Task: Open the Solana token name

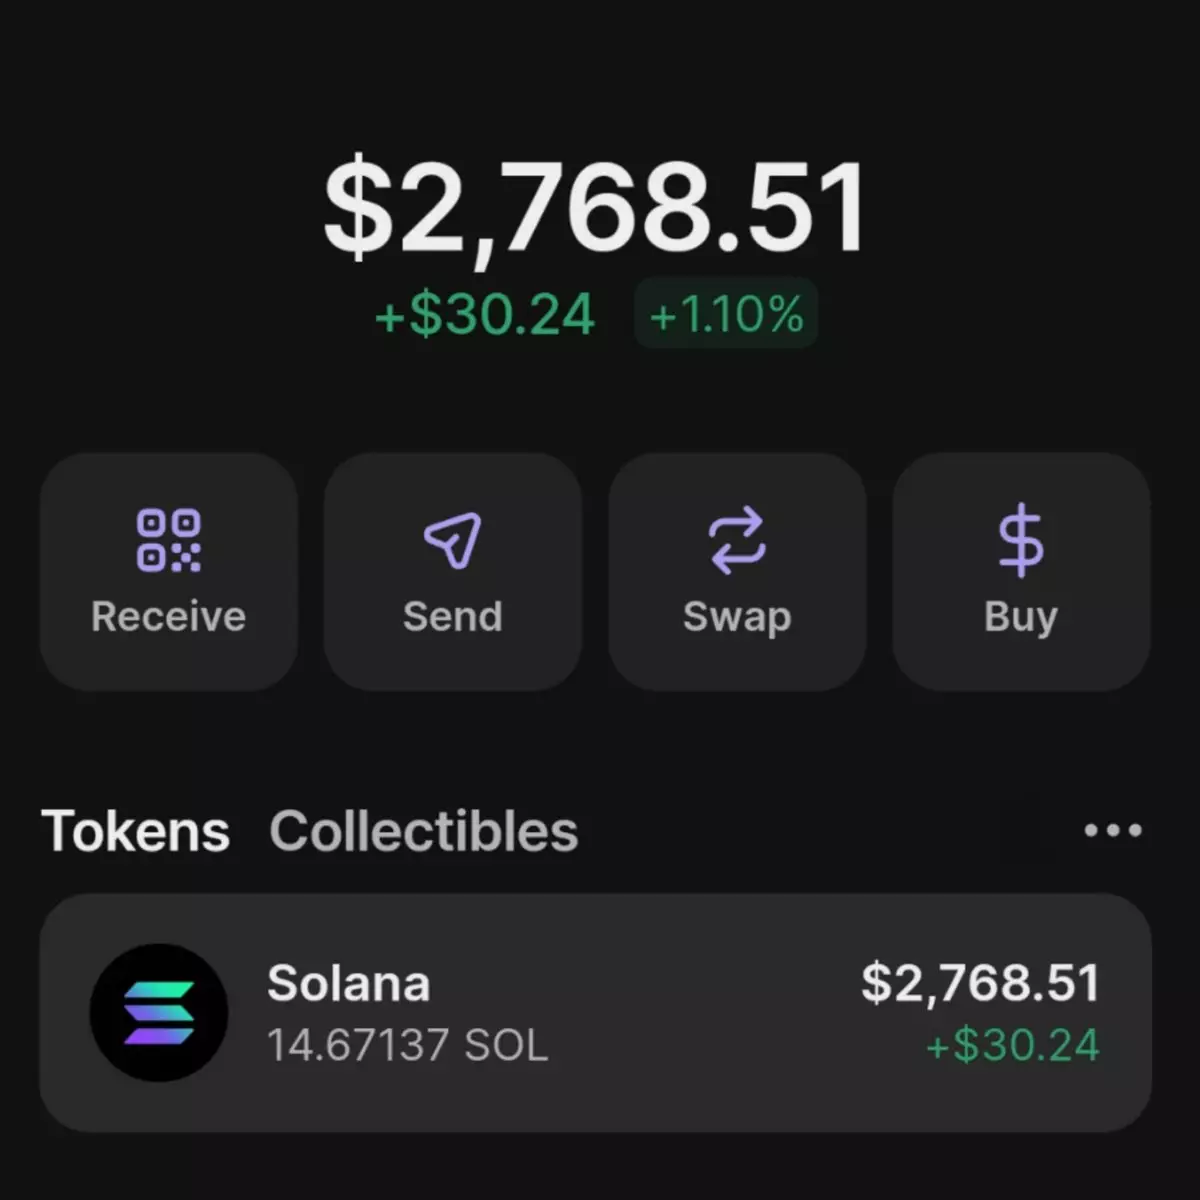Action: 348,983
